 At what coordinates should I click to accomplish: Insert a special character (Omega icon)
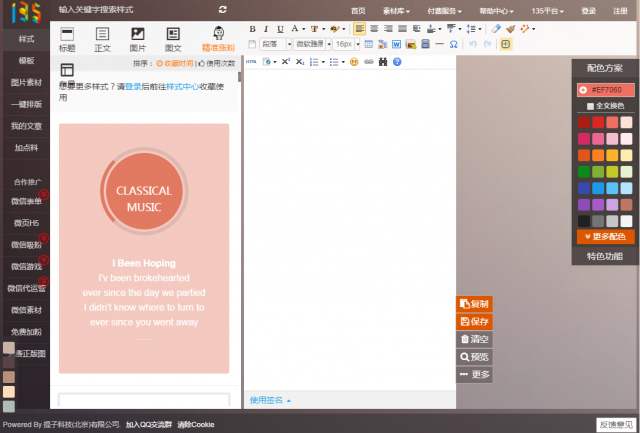click(x=454, y=45)
